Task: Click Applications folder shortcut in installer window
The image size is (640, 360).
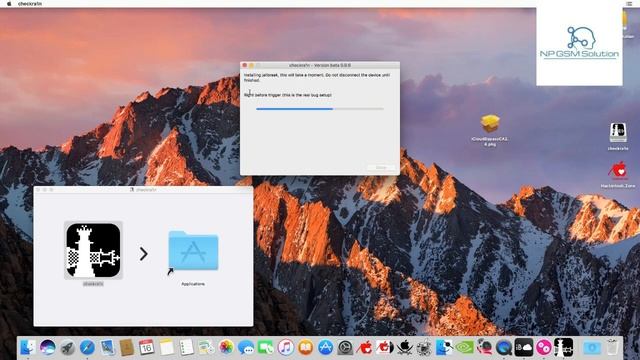Action: [x=193, y=251]
